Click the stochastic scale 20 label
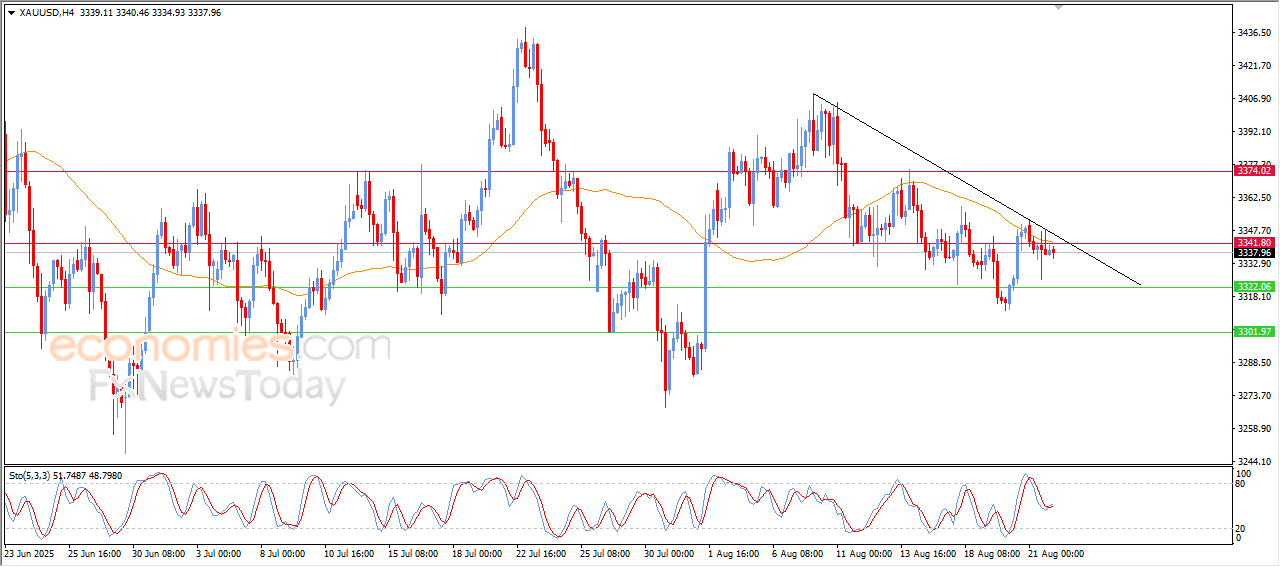 (1242, 528)
